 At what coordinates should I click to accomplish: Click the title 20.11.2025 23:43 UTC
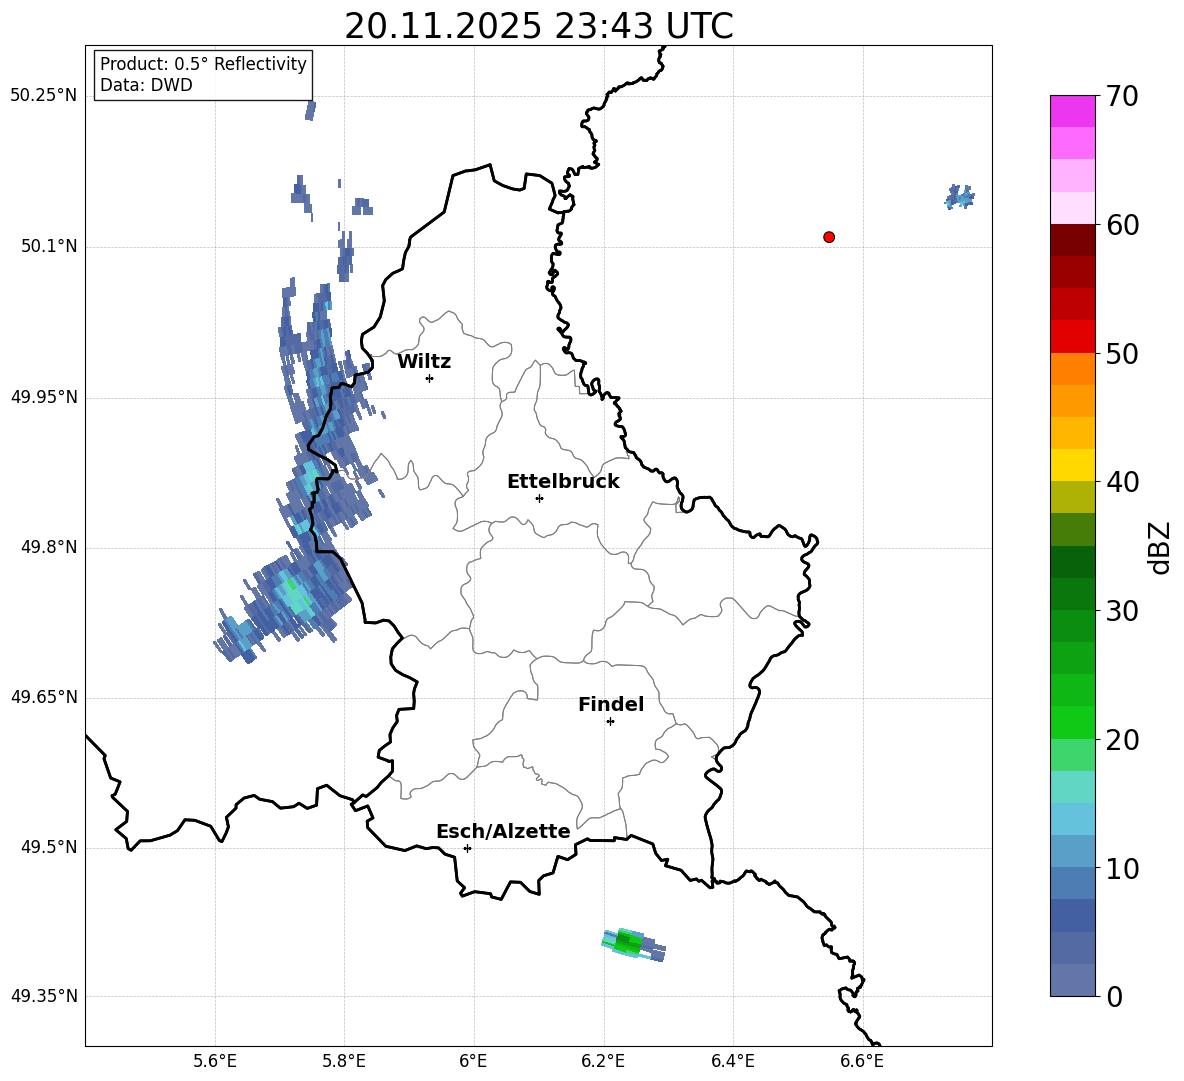pyautogui.click(x=539, y=26)
